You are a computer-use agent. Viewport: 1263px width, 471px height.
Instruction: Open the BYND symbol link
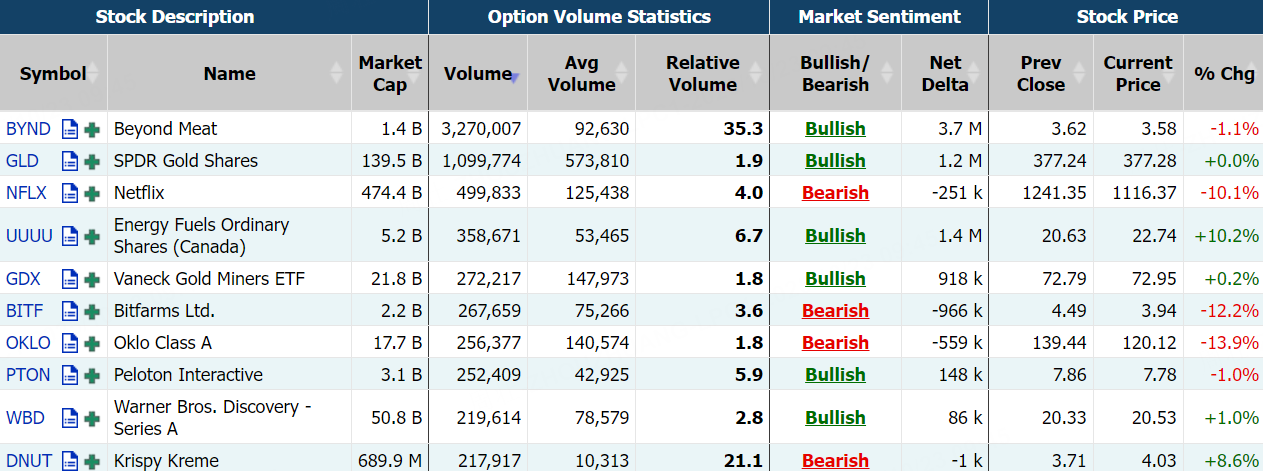coord(28,129)
